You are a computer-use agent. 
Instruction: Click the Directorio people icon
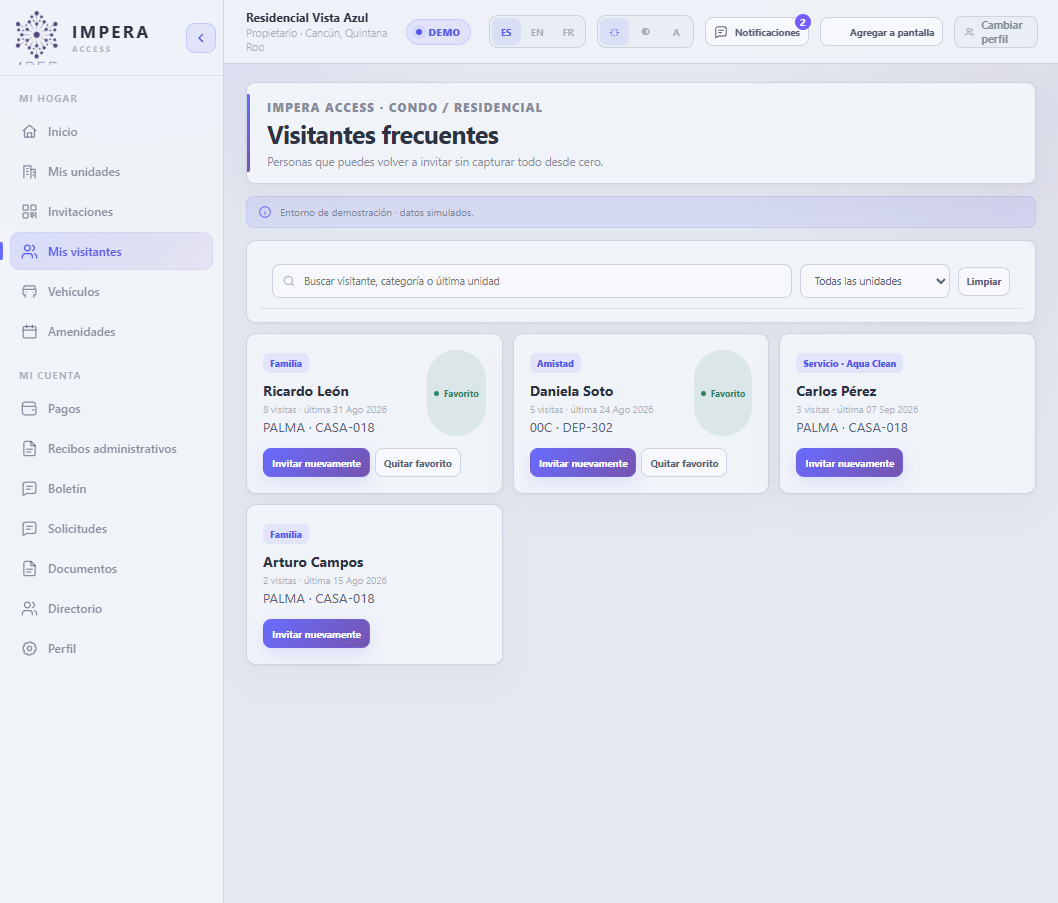pyautogui.click(x=30, y=608)
